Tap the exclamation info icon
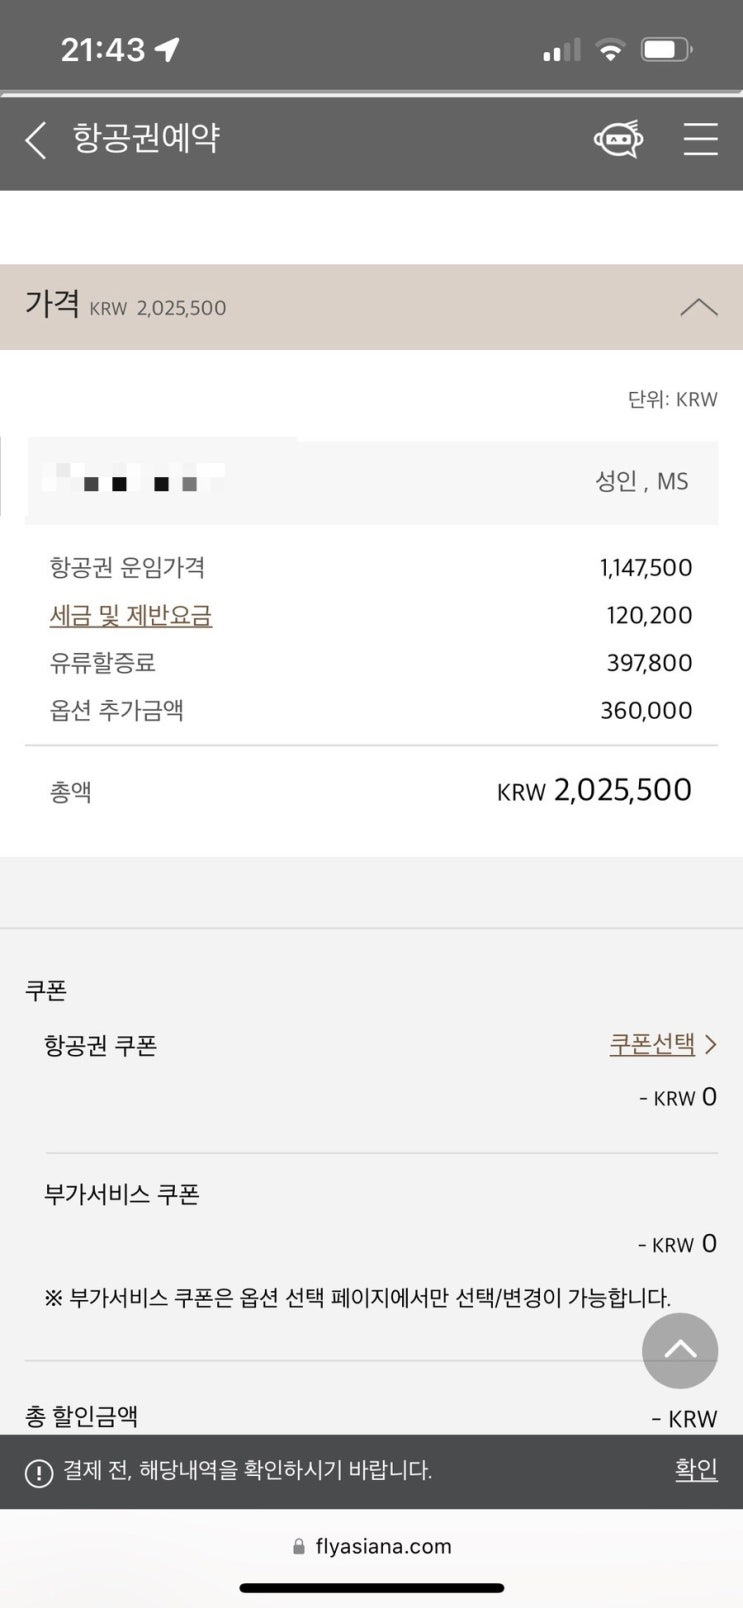This screenshot has height=1608, width=743. coord(39,1473)
